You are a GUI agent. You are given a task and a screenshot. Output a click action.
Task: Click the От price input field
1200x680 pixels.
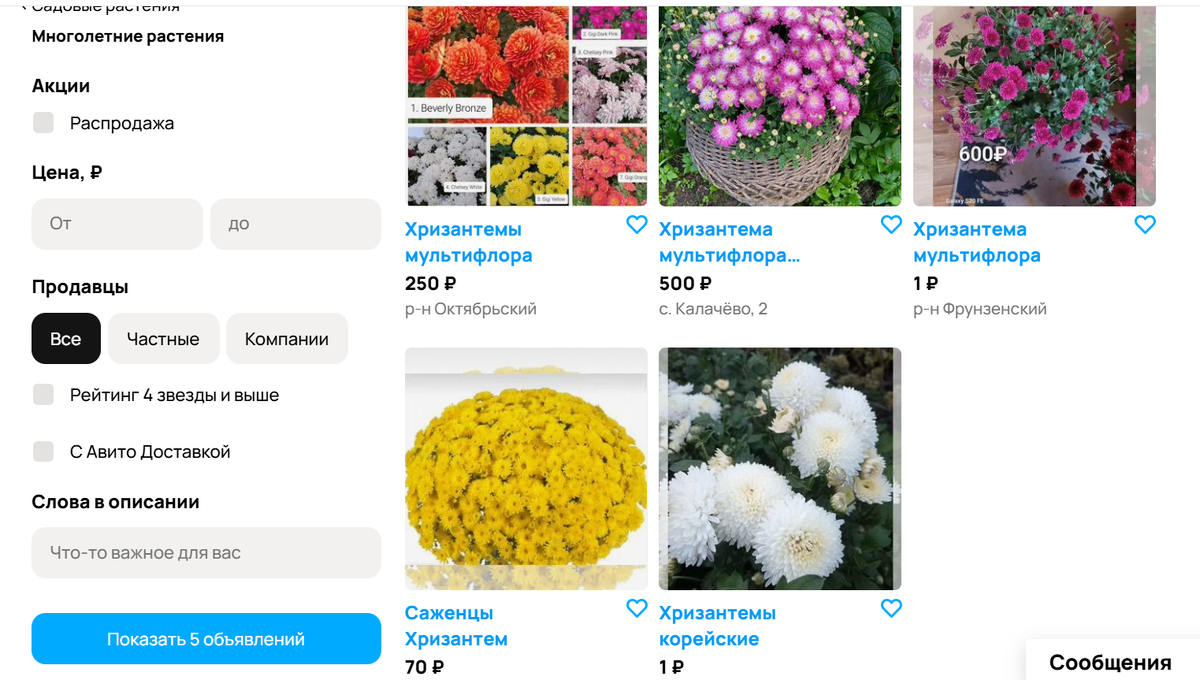pyautogui.click(x=117, y=224)
